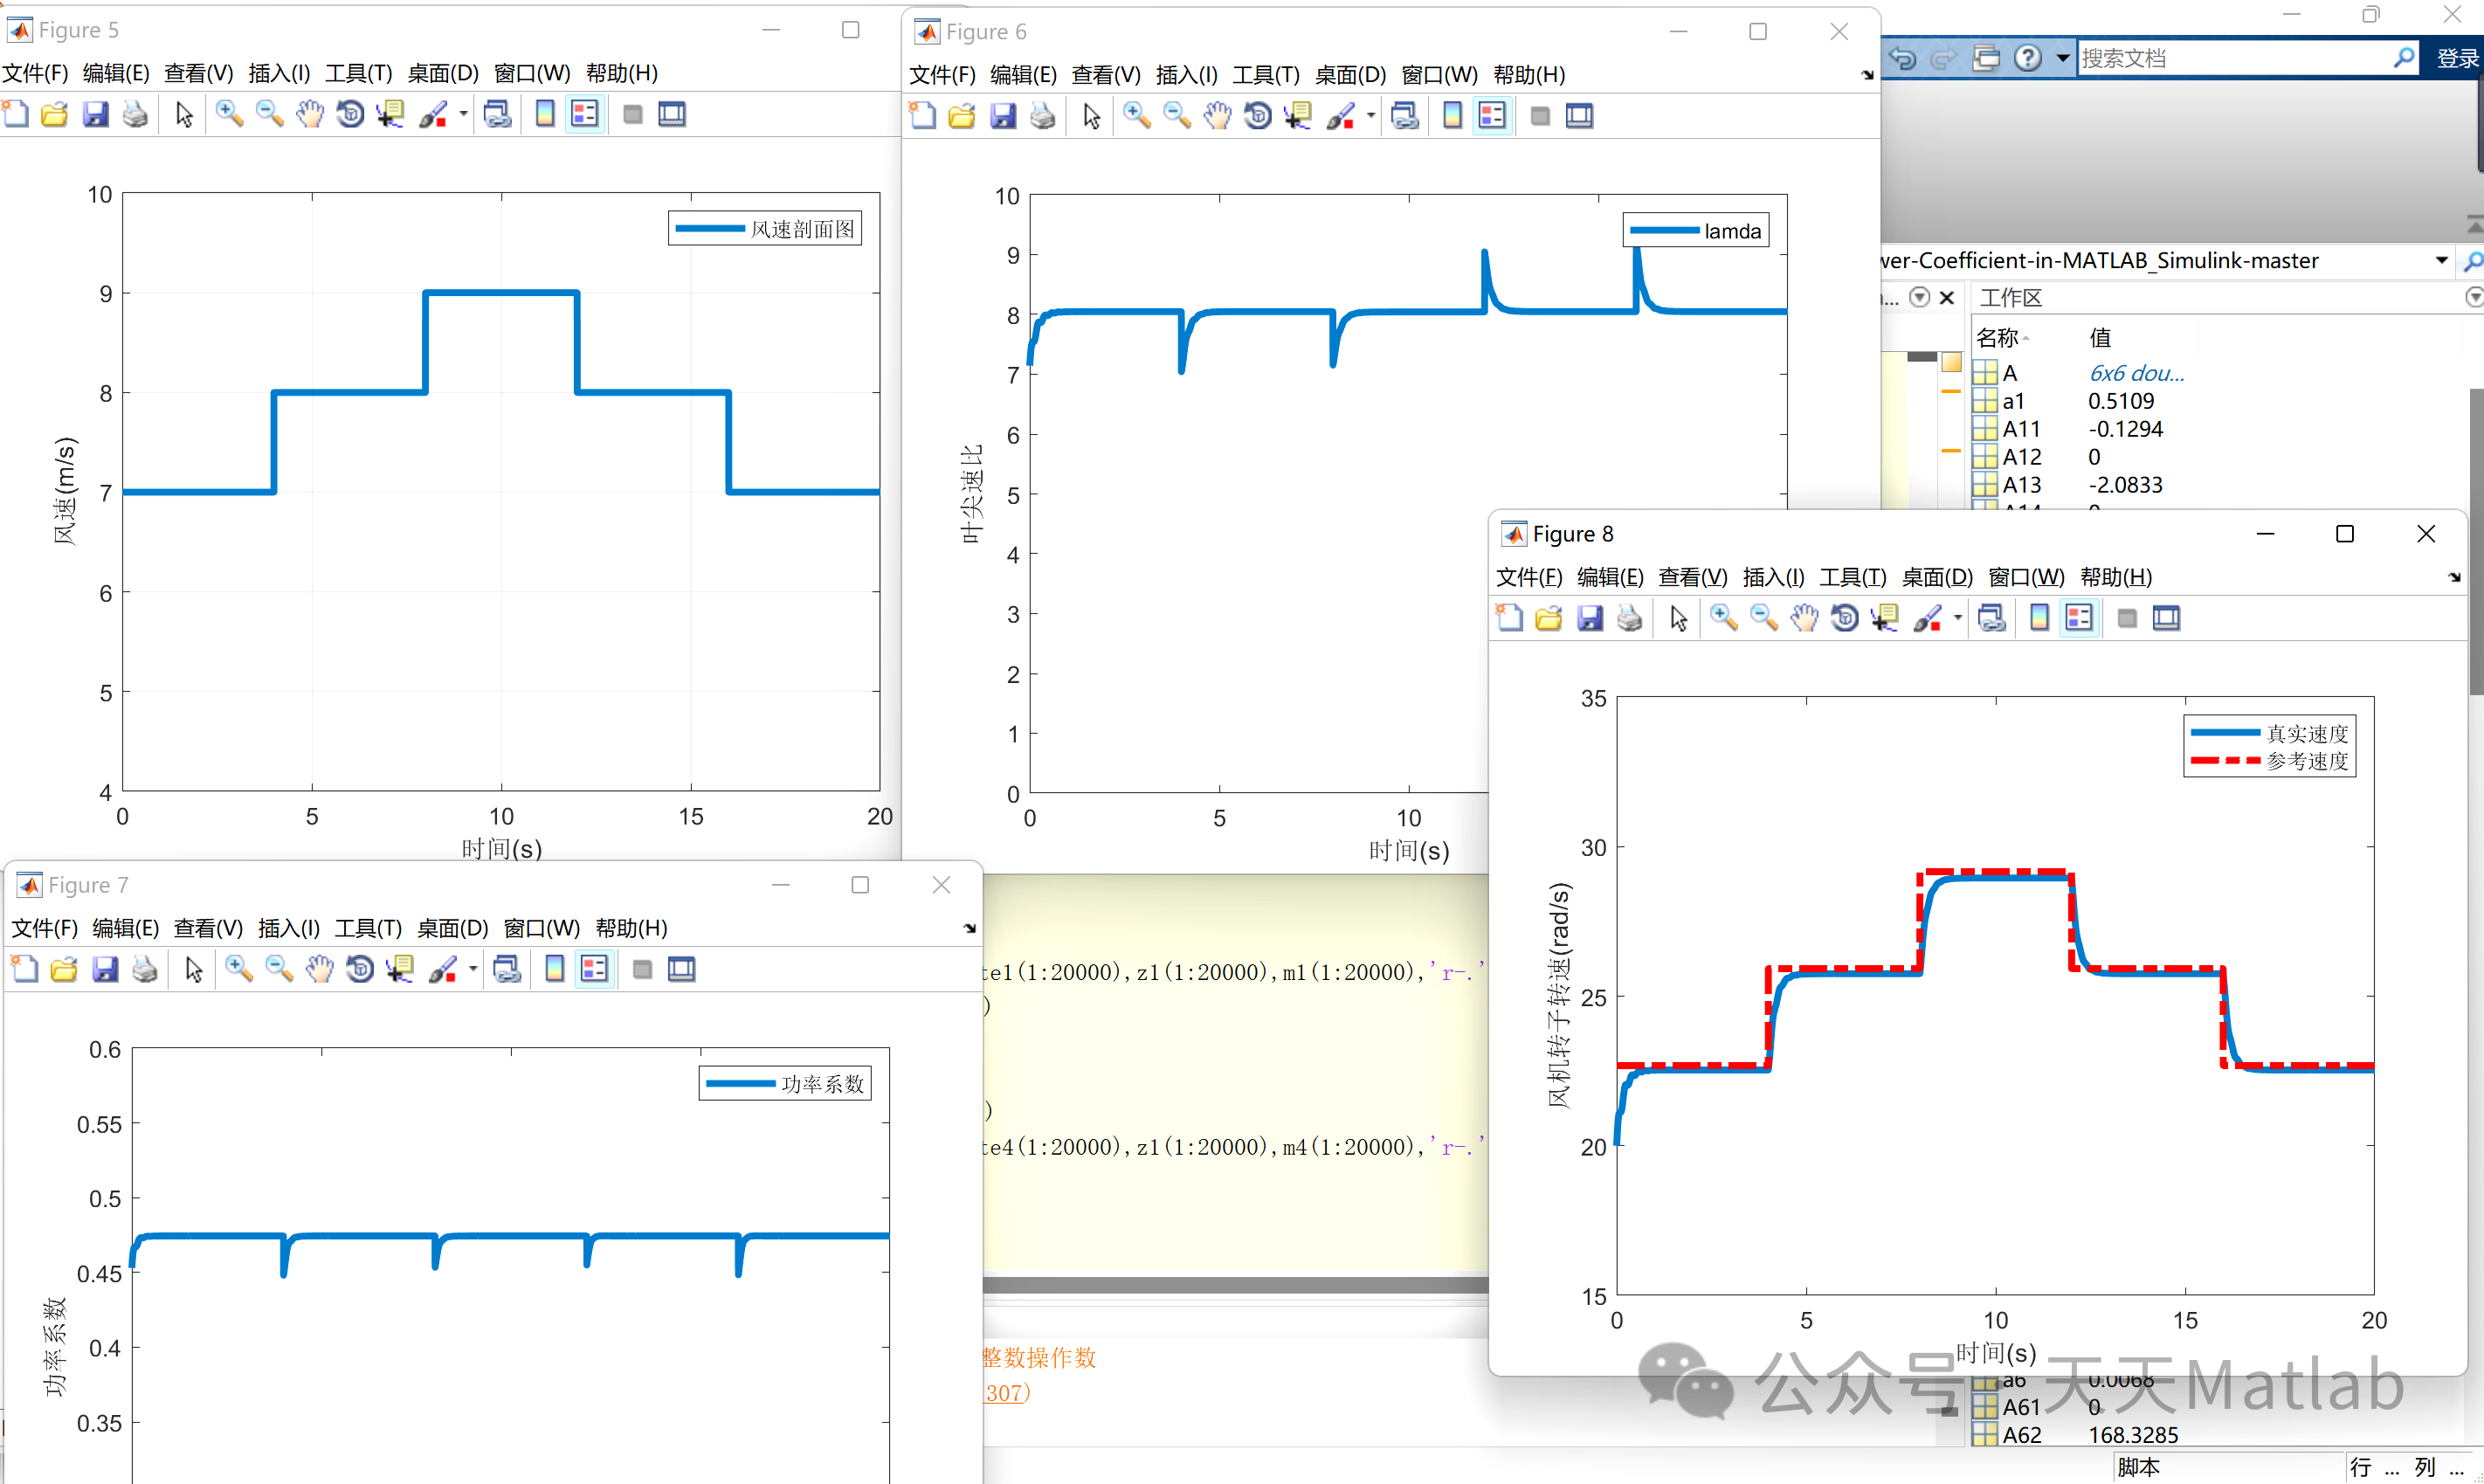Image resolution: width=2484 pixels, height=1484 pixels.
Task: Dock Figure 7 using arrow icon
Action: click(969, 928)
